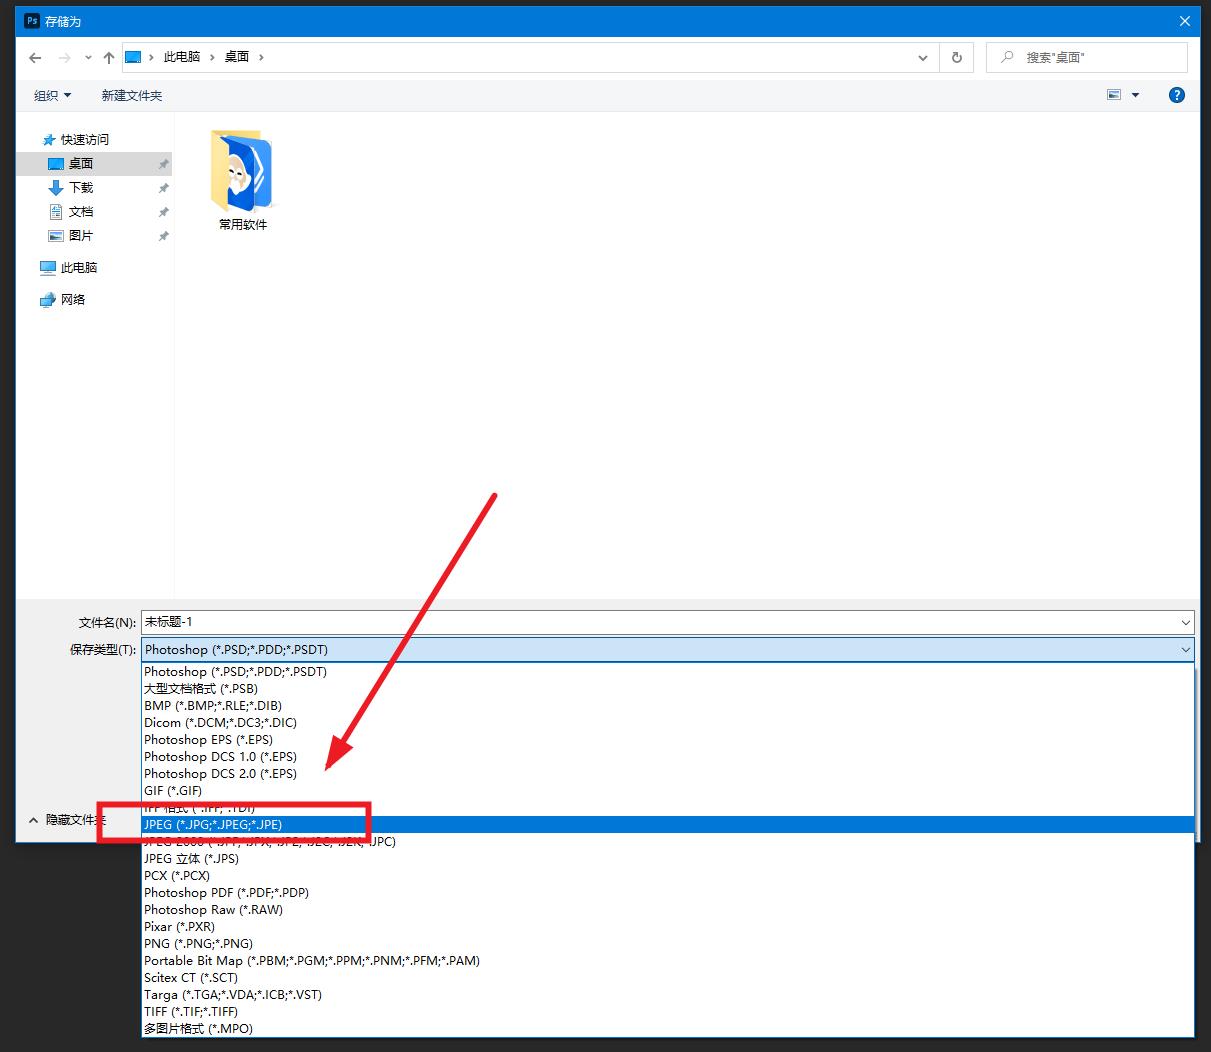Choose Pixar (*.PXR) format

(668, 927)
